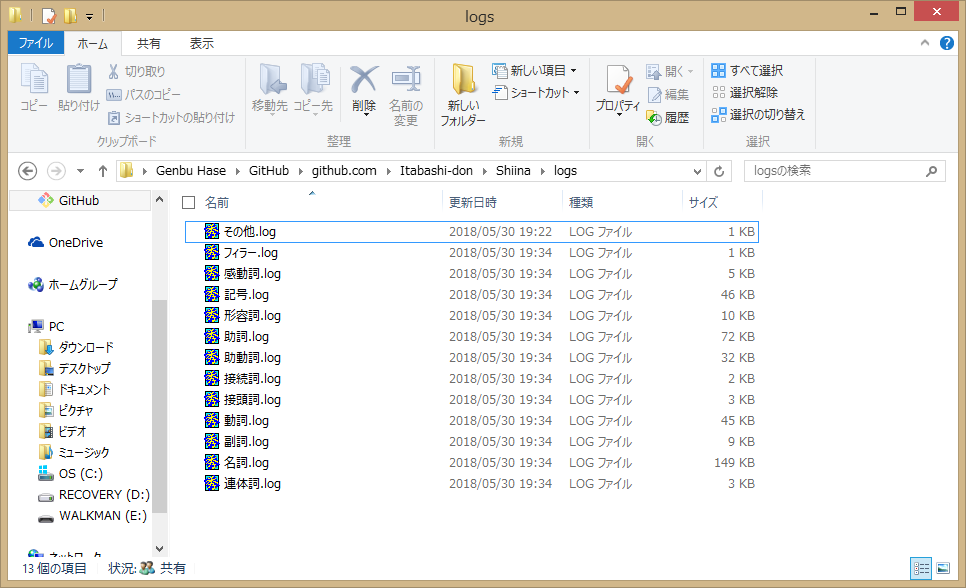966x588 pixels.
Task: Click the History icon in the Open group
Action: click(668, 117)
